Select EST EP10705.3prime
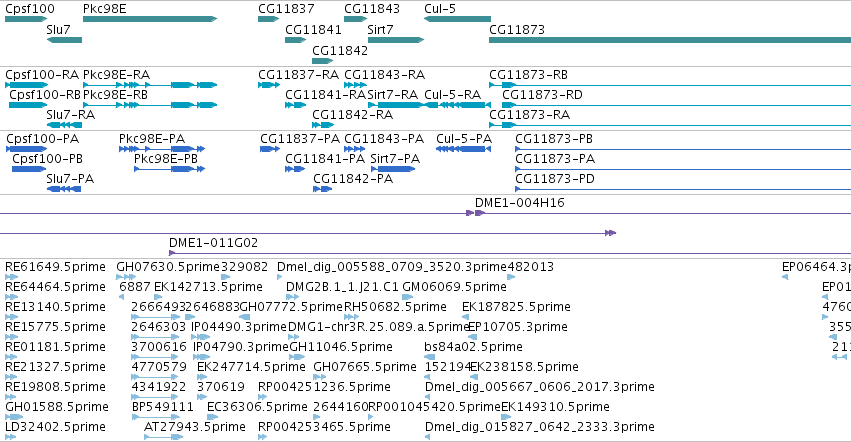This screenshot has height=442, width=851. [472, 337]
